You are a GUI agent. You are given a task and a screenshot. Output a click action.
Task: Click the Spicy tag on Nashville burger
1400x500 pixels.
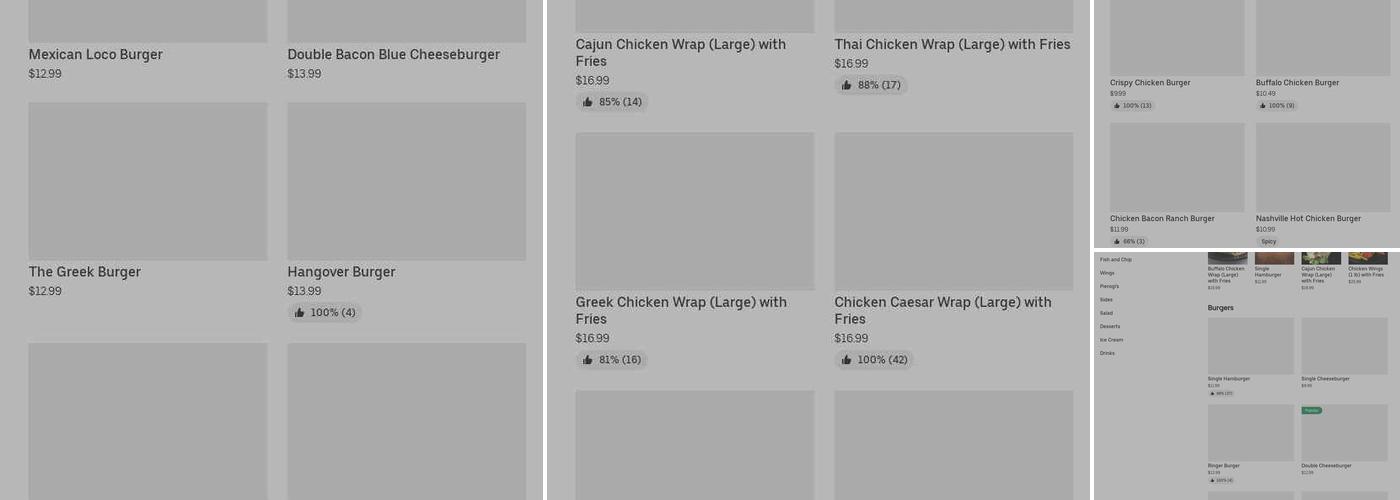[x=1268, y=241]
